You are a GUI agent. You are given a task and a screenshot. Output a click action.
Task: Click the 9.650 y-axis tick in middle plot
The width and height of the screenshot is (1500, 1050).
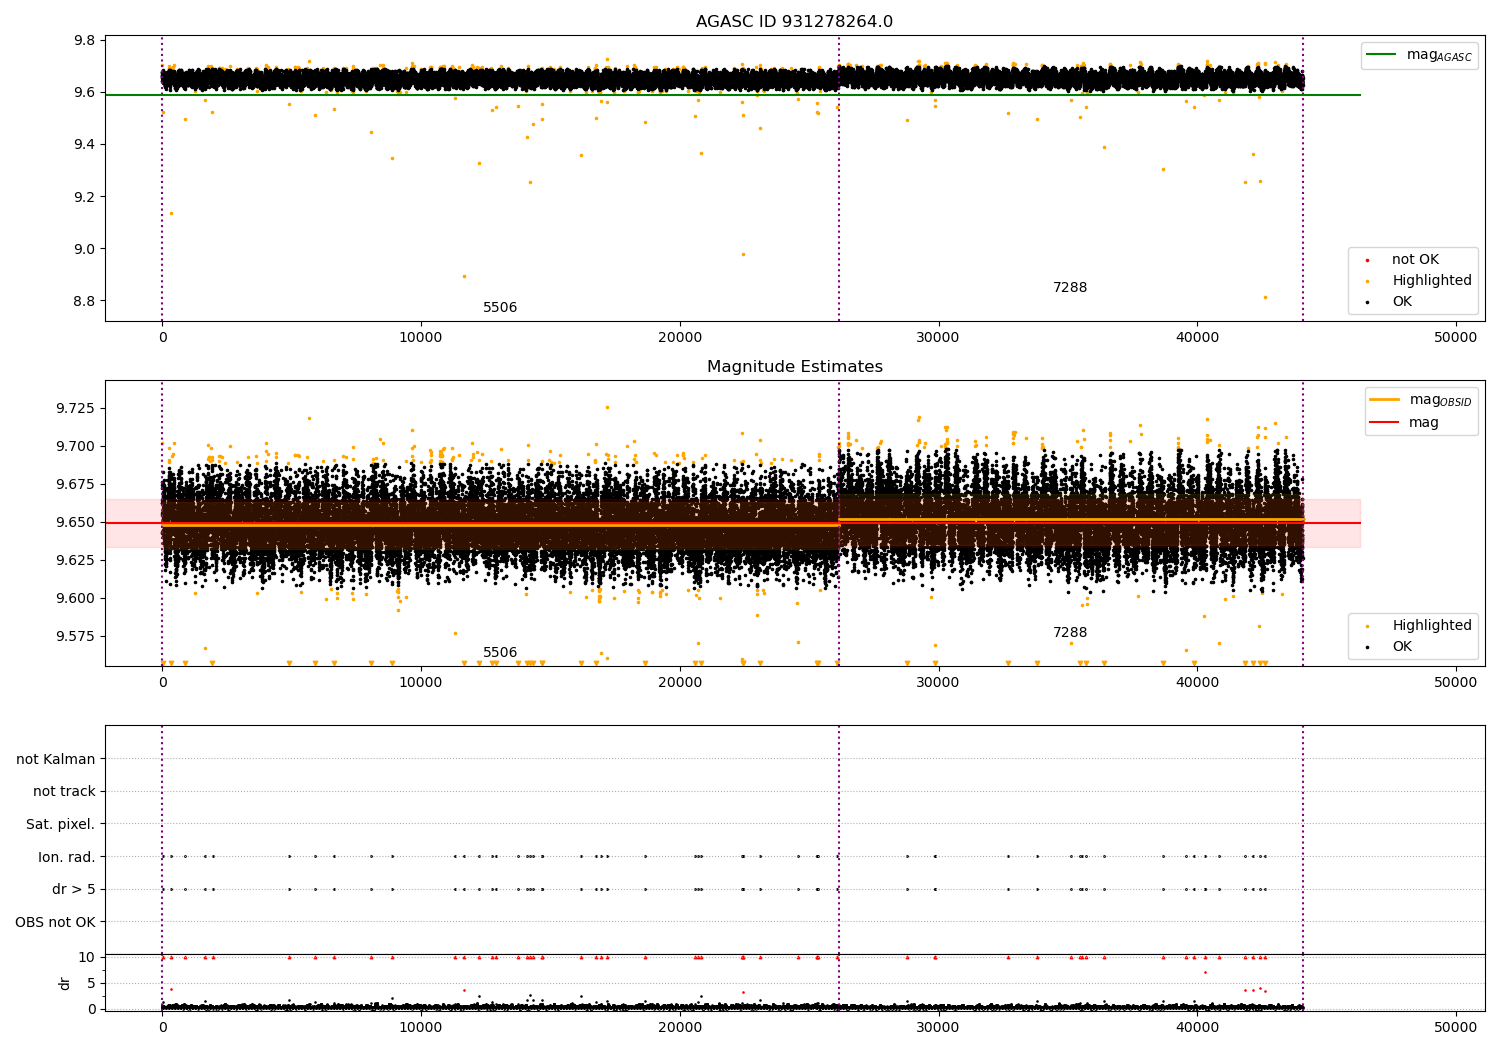(x=77, y=522)
